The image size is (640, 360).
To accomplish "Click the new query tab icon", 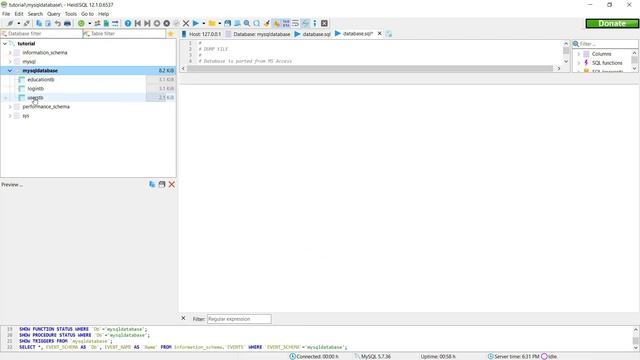I will click(389, 34).
